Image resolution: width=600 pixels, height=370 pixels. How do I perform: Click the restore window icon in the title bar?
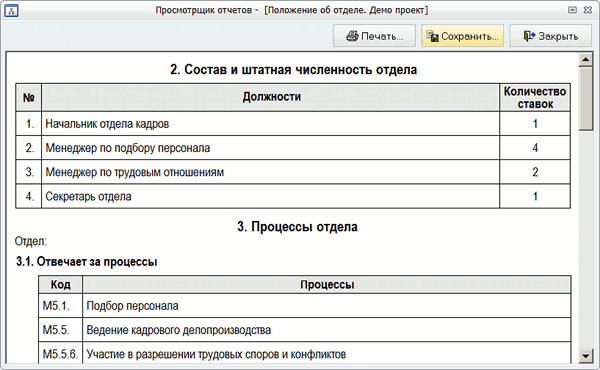click(572, 10)
